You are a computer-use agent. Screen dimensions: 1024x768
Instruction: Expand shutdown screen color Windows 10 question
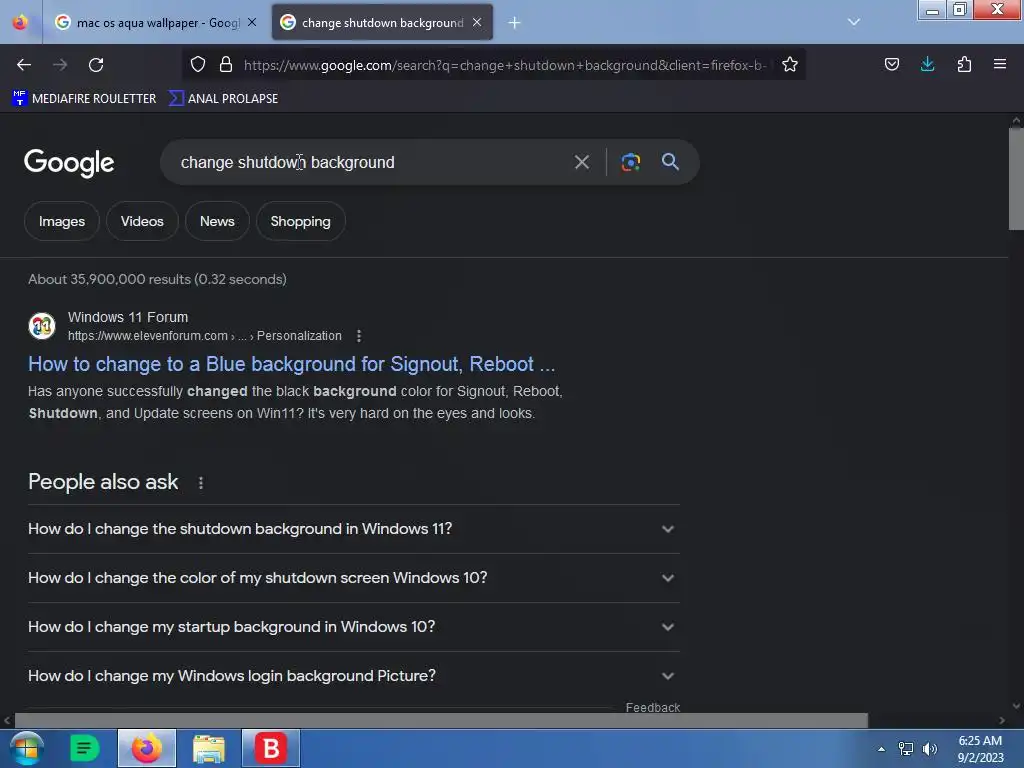[353, 578]
